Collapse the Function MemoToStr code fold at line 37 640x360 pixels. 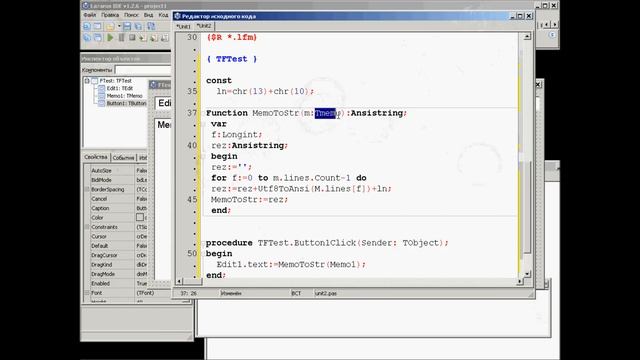(x=203, y=113)
